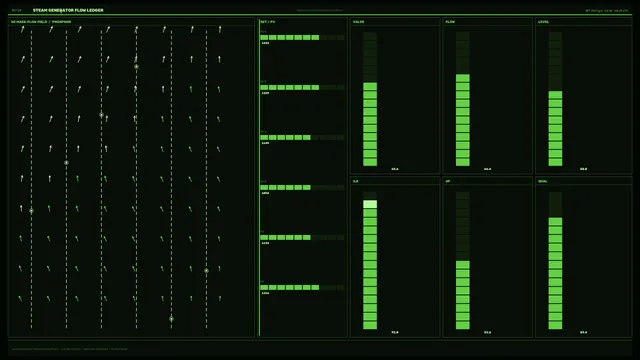Viewport: 640px width, 360px height.
Task: Select circle marker on the second dashed flow line
Action: 67,163
